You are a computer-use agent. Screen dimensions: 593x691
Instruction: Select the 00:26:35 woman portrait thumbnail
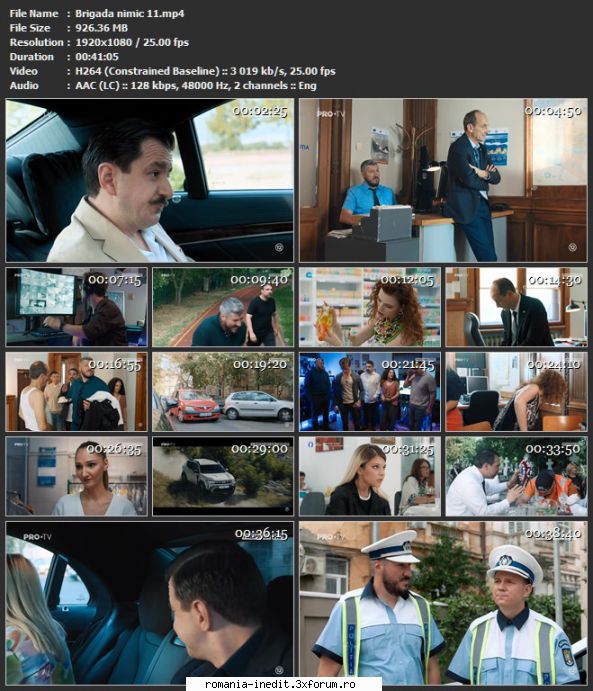pos(77,476)
